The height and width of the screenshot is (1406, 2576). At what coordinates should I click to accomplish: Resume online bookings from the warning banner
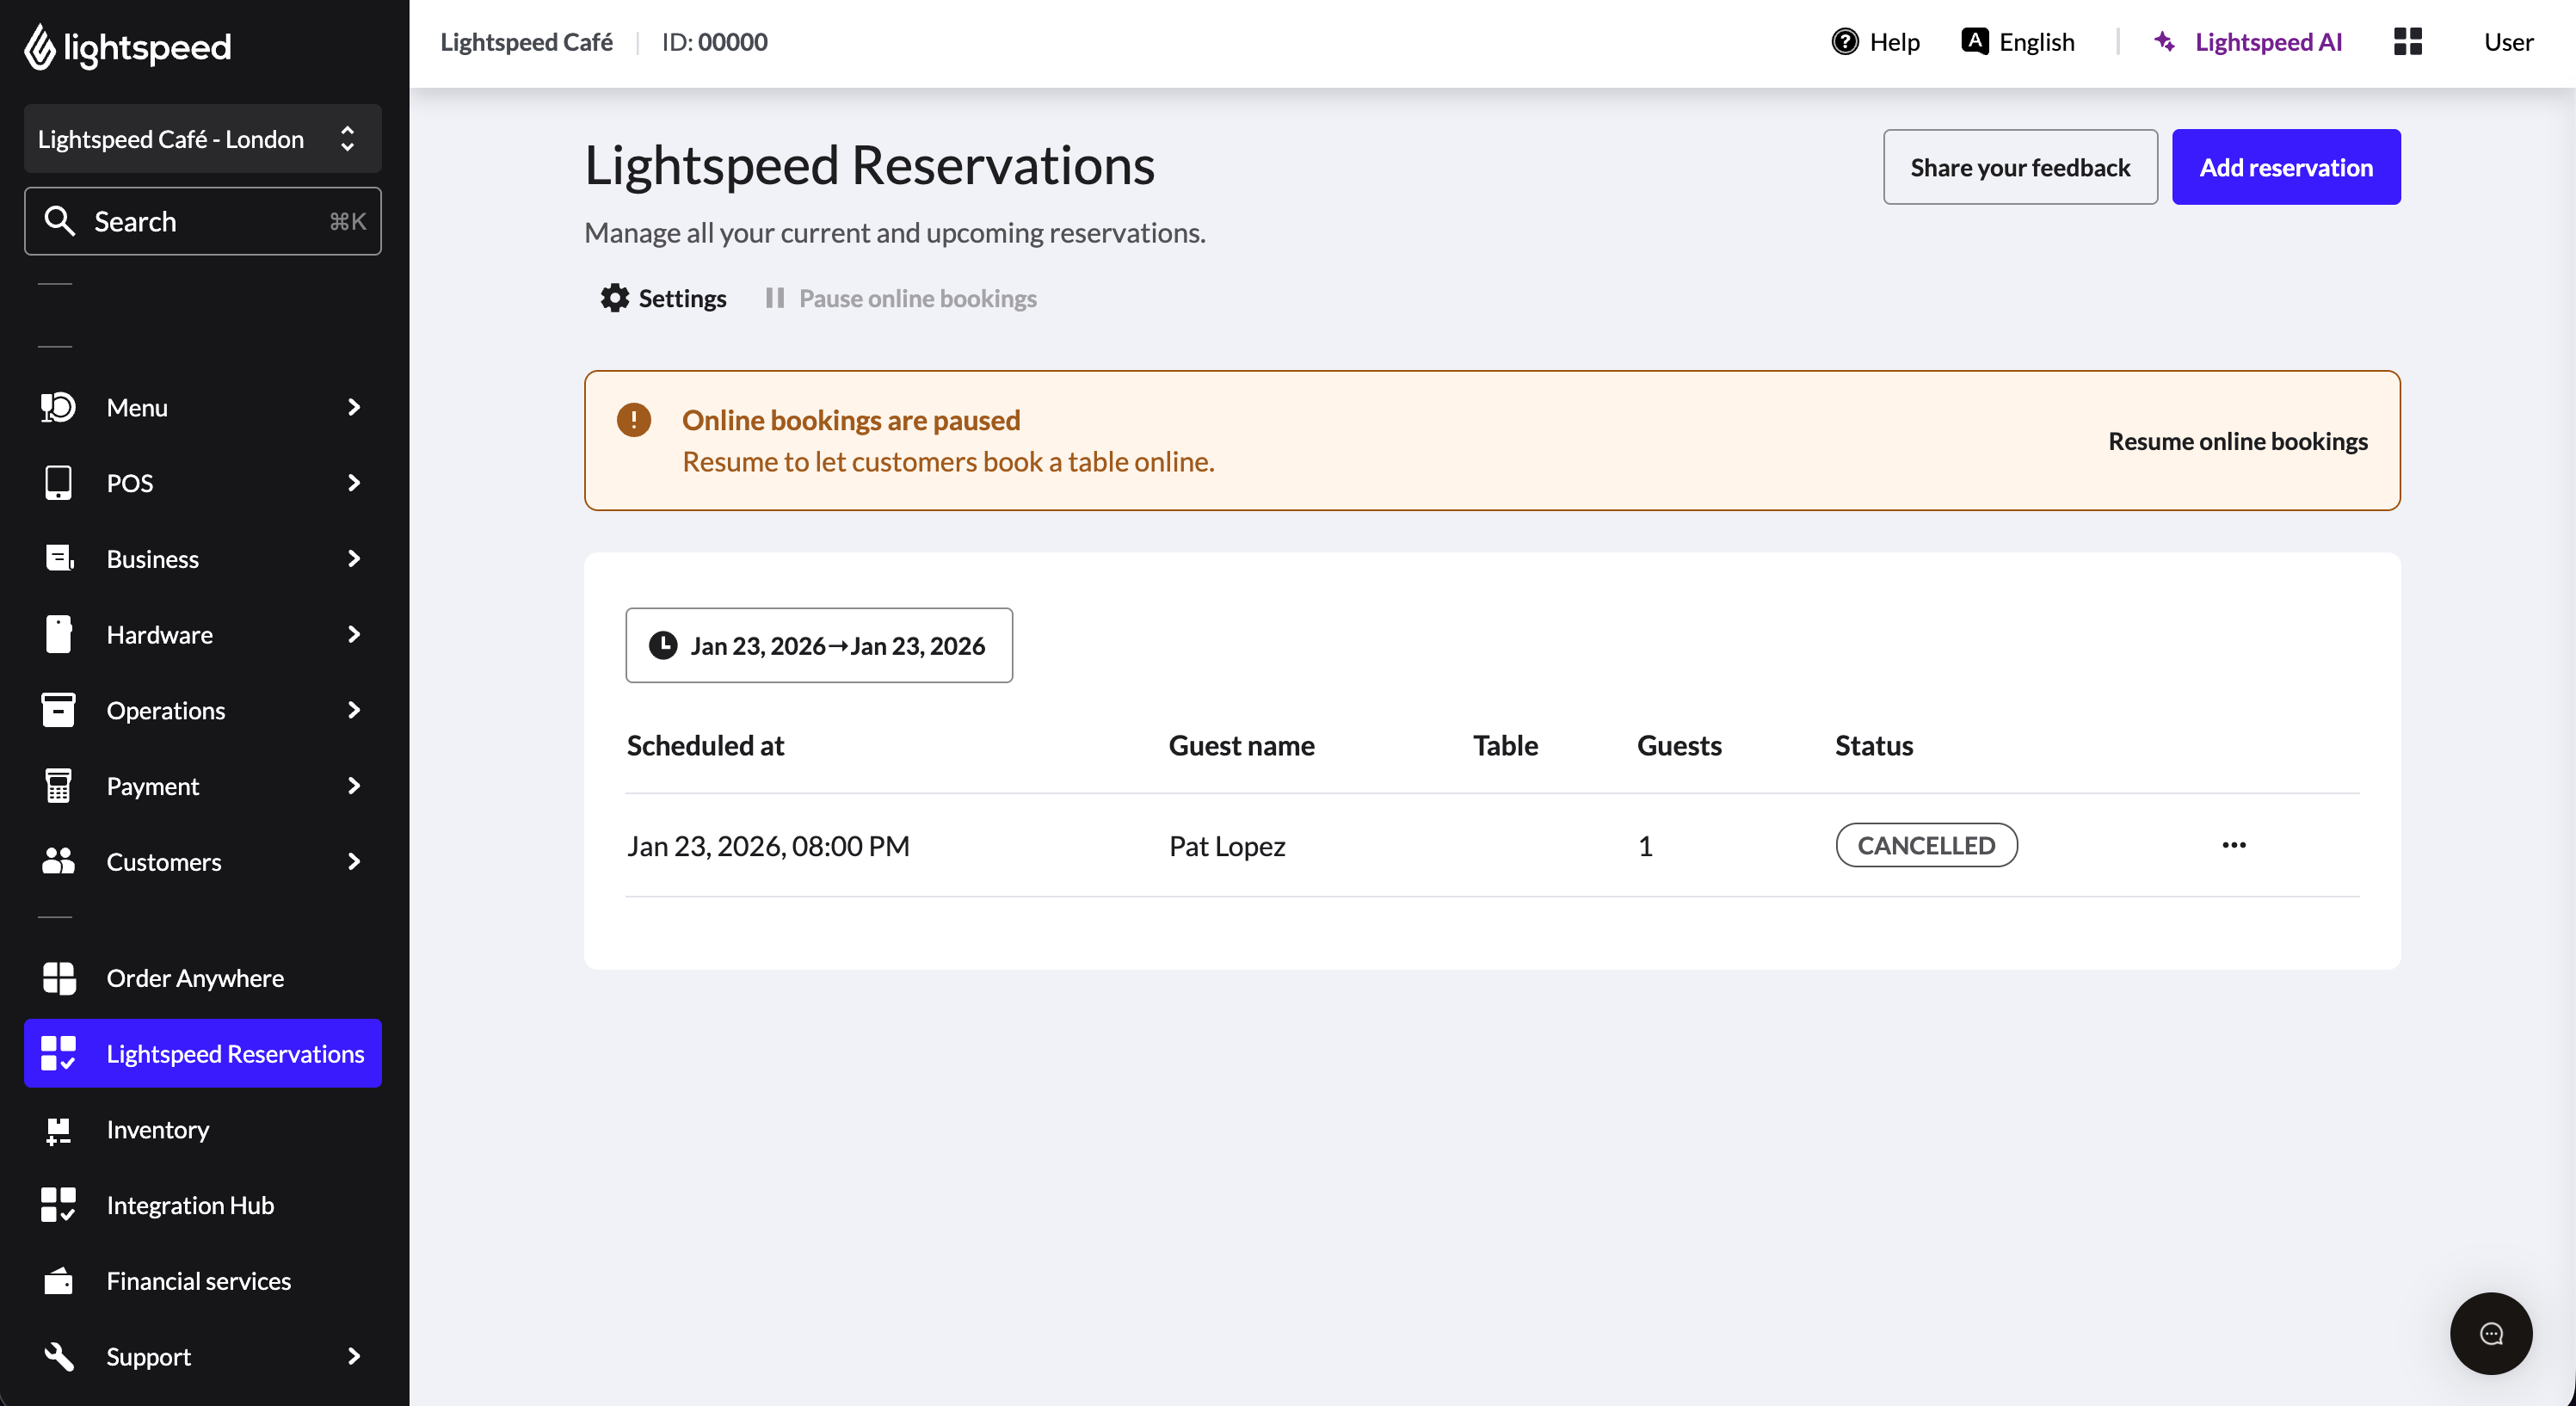[x=2238, y=441]
